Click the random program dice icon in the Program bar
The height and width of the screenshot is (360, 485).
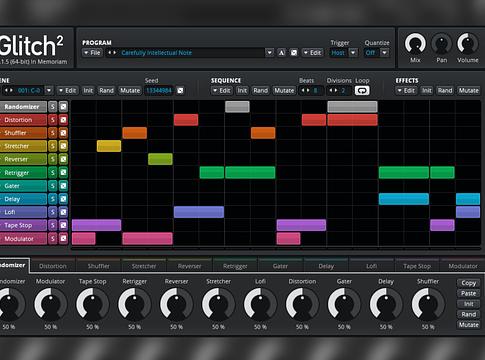click(x=294, y=53)
